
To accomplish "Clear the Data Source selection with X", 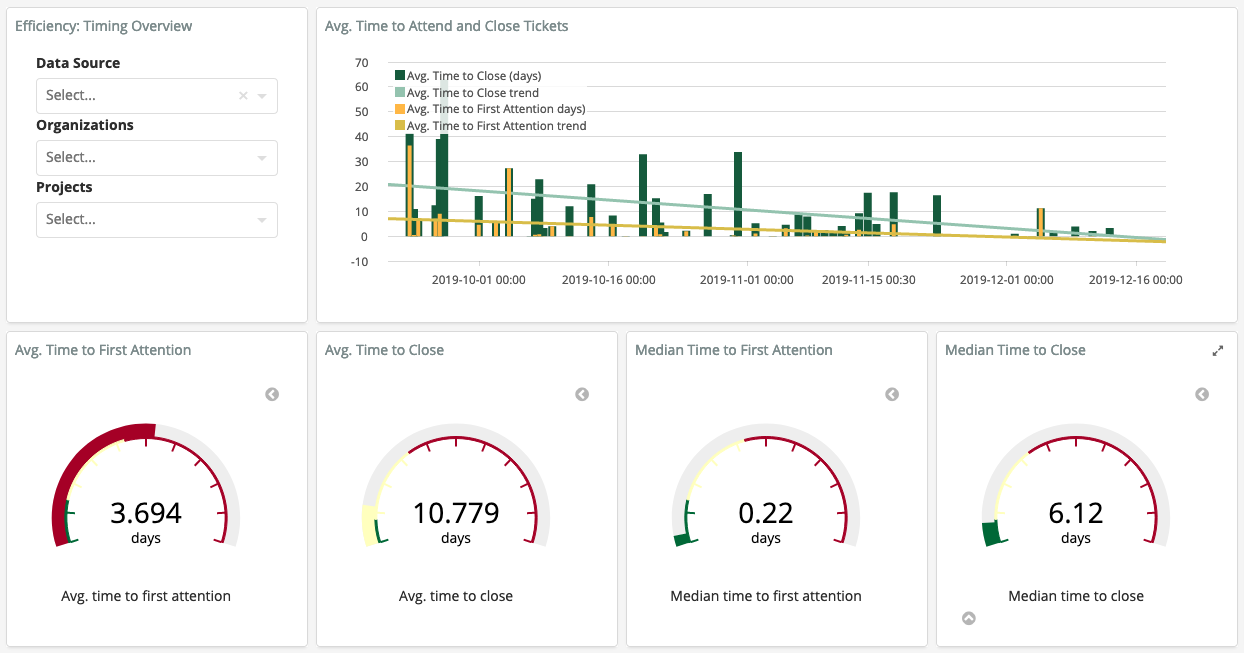I will [243, 96].
